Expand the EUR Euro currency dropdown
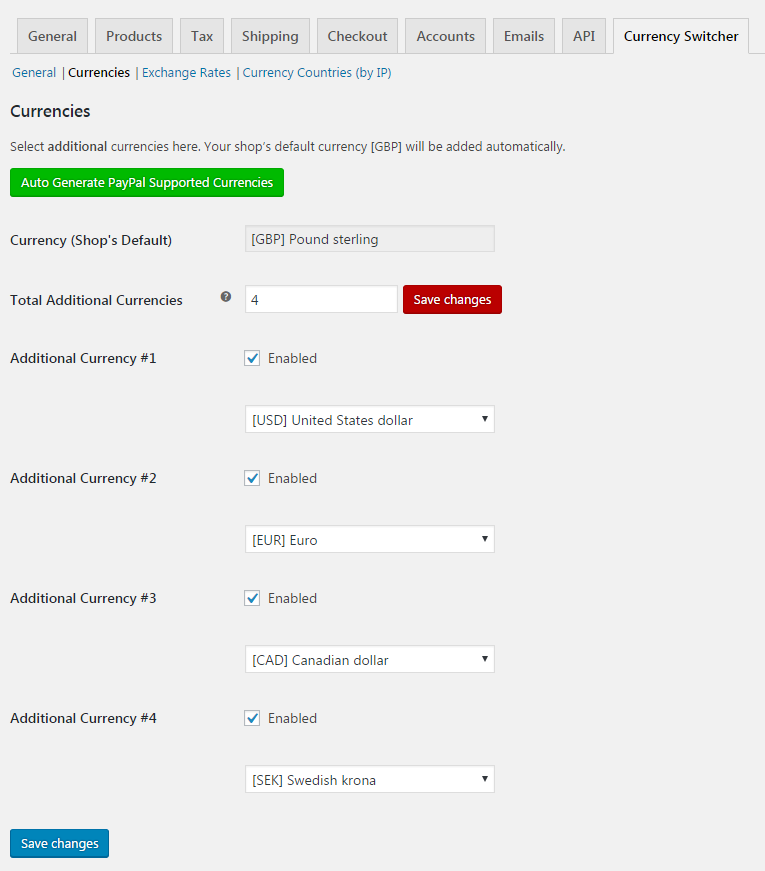The width and height of the screenshot is (765, 871). (x=369, y=539)
